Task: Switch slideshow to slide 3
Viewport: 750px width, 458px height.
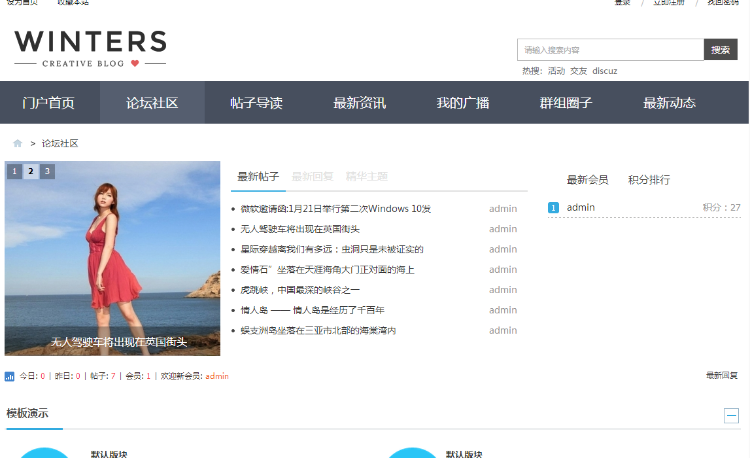Action: [x=47, y=171]
